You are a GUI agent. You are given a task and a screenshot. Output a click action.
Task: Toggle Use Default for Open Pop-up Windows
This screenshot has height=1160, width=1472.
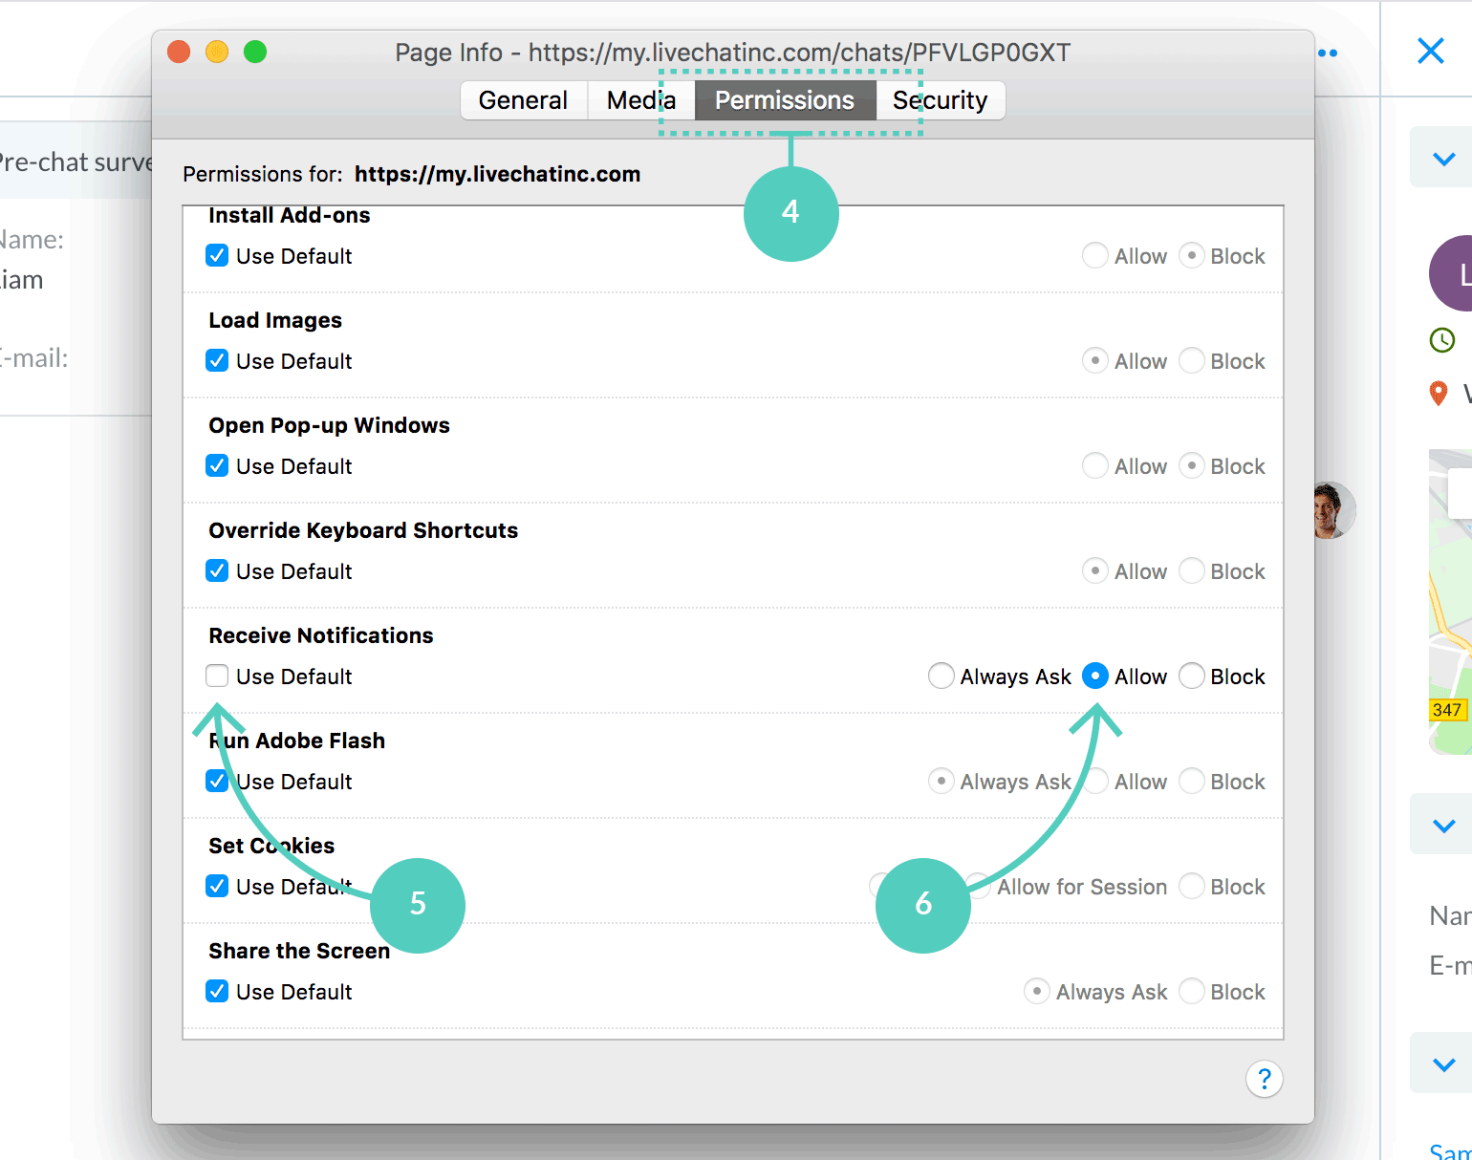217,466
